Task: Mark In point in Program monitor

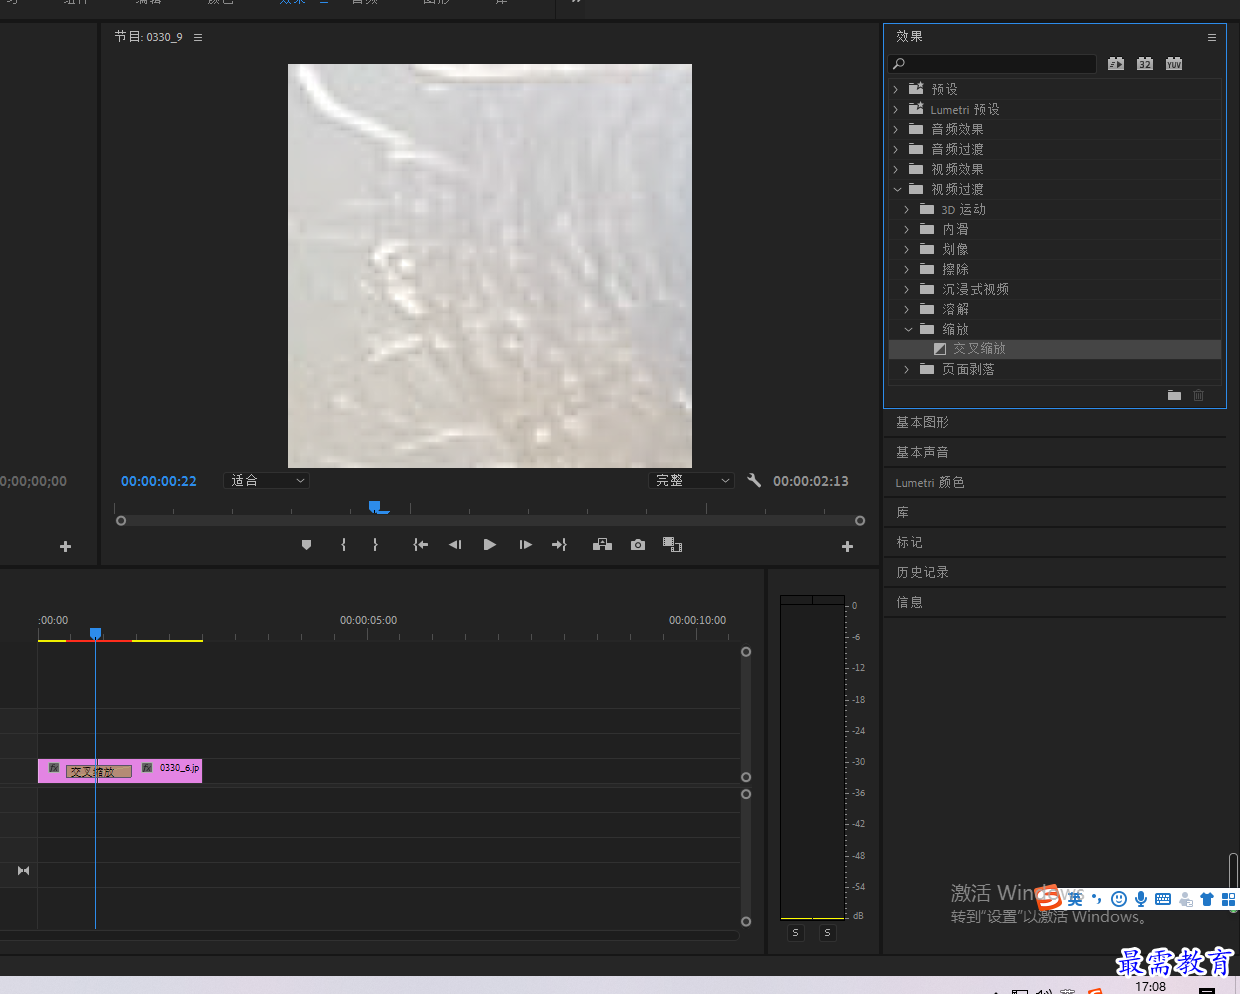Action: pos(343,545)
